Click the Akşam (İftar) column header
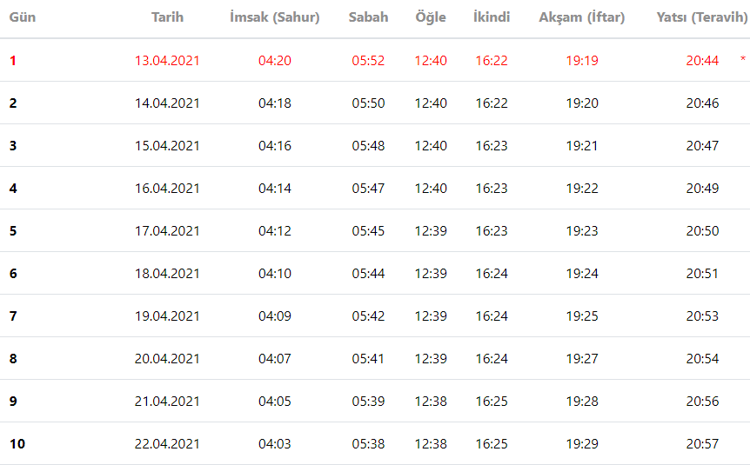 [581, 18]
